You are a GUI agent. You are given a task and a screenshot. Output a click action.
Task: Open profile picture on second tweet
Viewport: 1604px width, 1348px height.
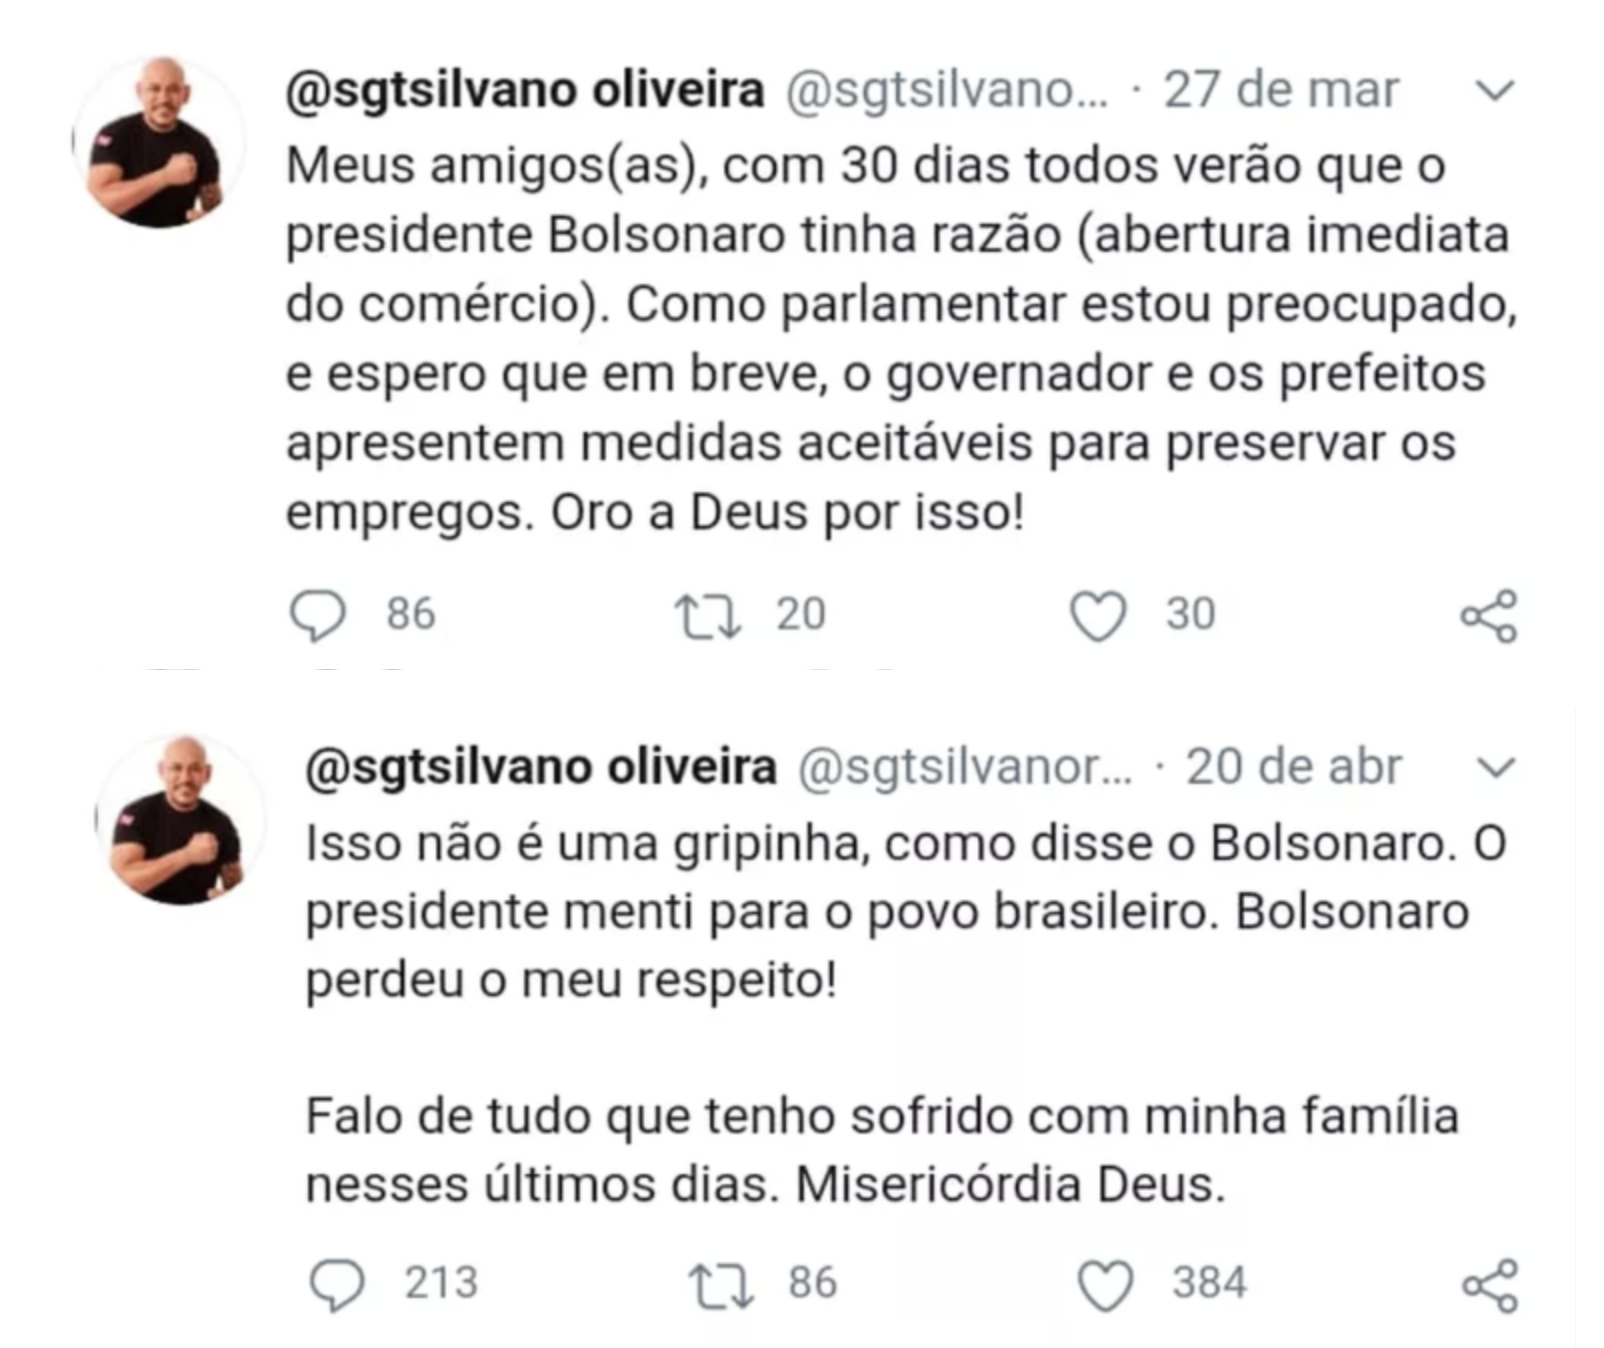point(179,820)
